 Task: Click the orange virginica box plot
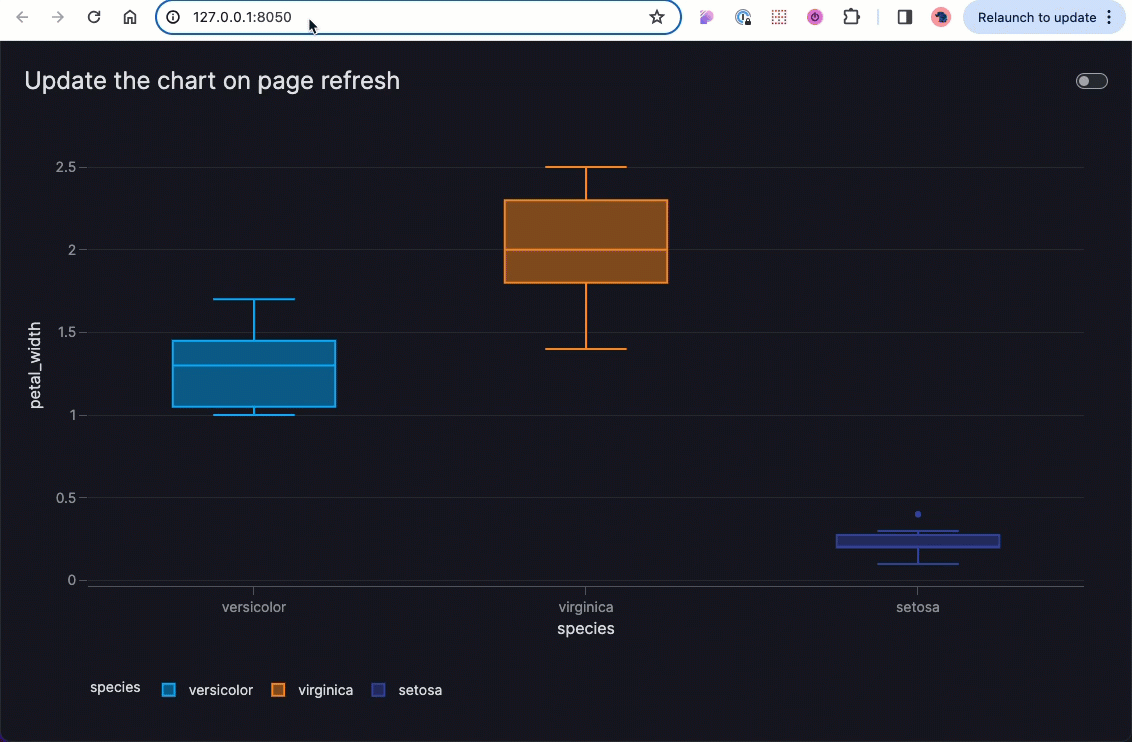click(x=586, y=241)
